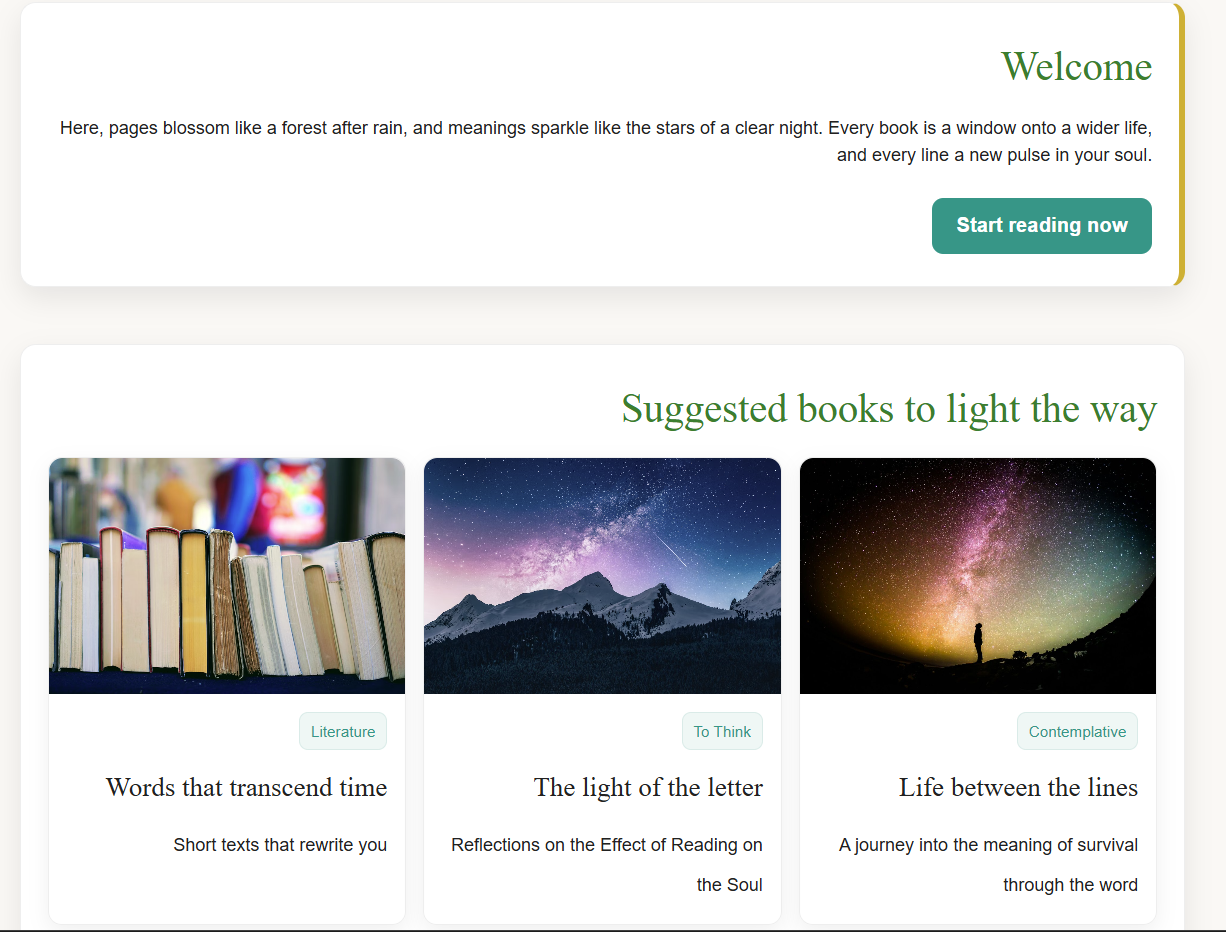Click the gold accent bar on welcome card

pyautogui.click(x=1180, y=145)
